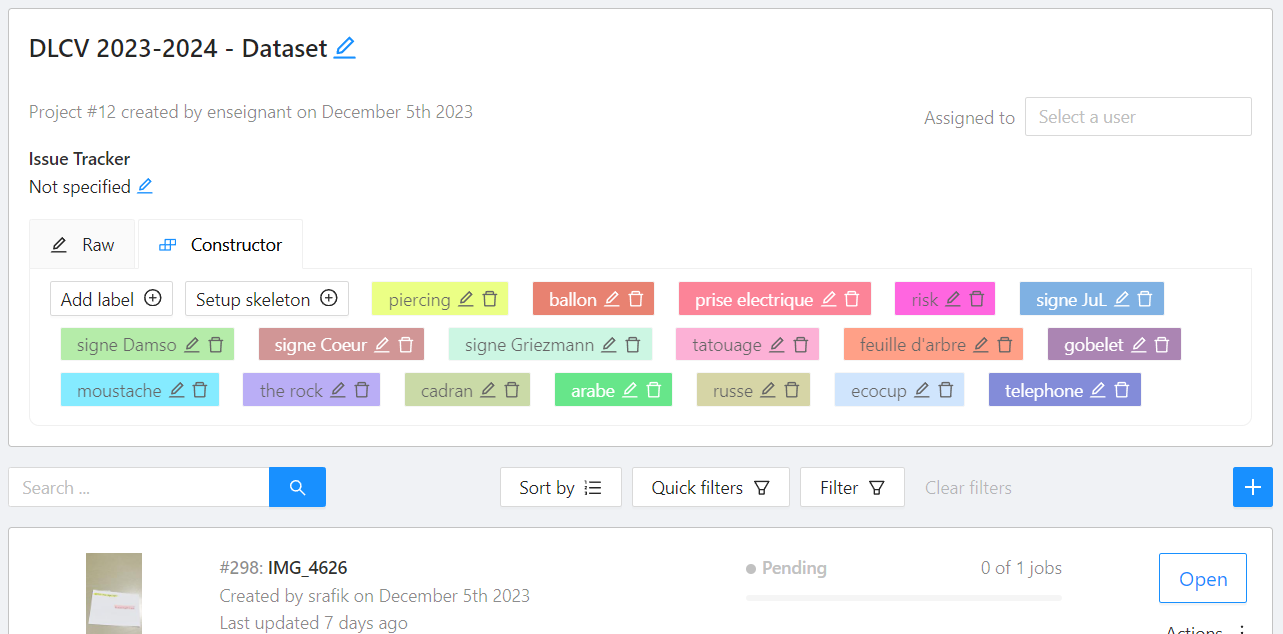Edit the project title with pencil icon
1283x634 pixels.
pyautogui.click(x=345, y=48)
